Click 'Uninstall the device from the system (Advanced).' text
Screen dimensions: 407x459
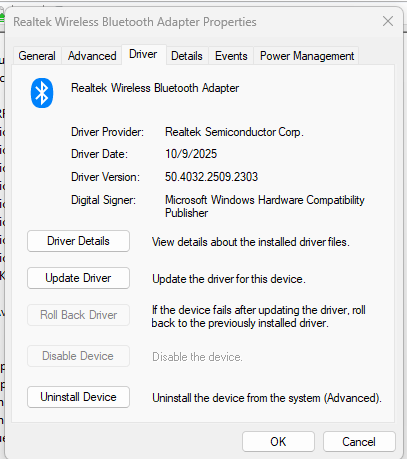[267, 398]
